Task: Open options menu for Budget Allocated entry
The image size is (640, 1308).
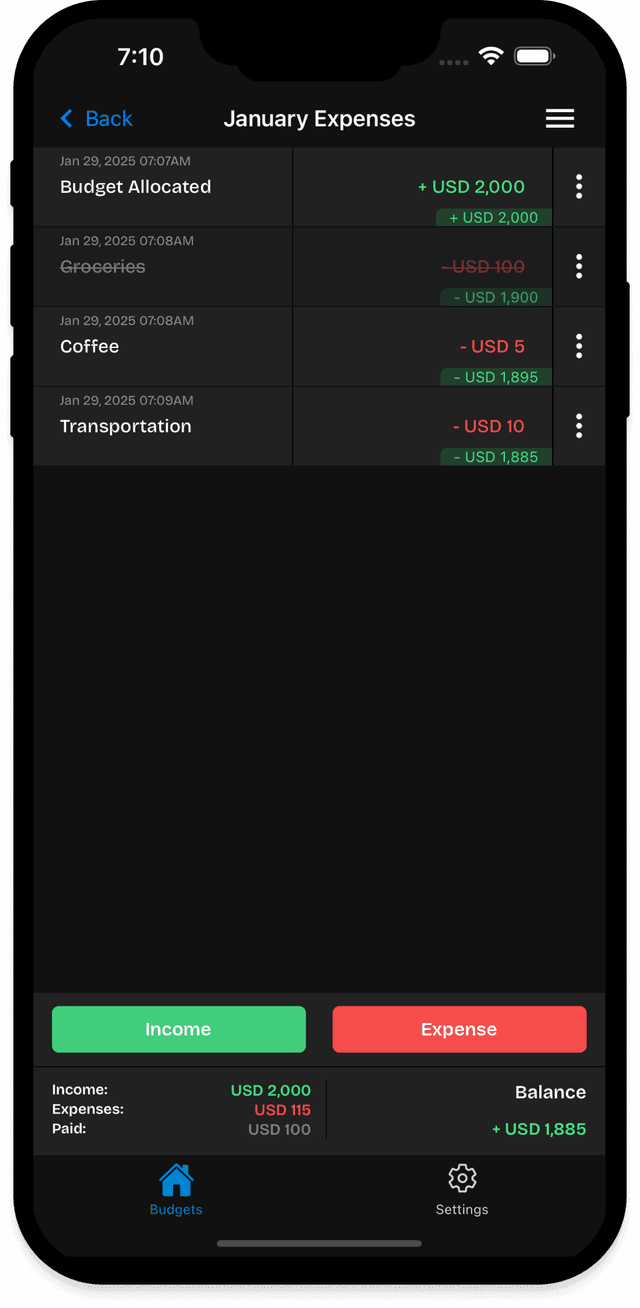Action: [579, 186]
